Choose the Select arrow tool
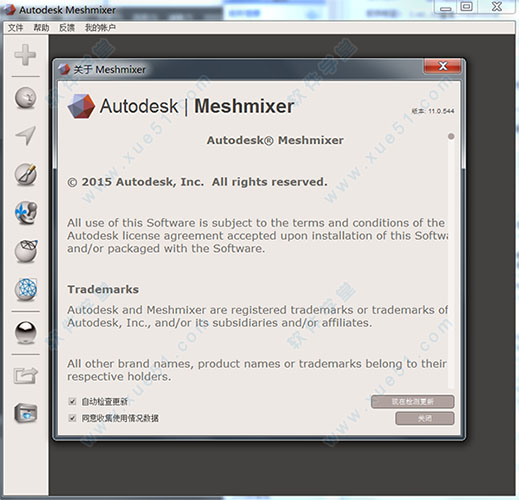The height and width of the screenshot is (500, 519). pyautogui.click(x=26, y=135)
